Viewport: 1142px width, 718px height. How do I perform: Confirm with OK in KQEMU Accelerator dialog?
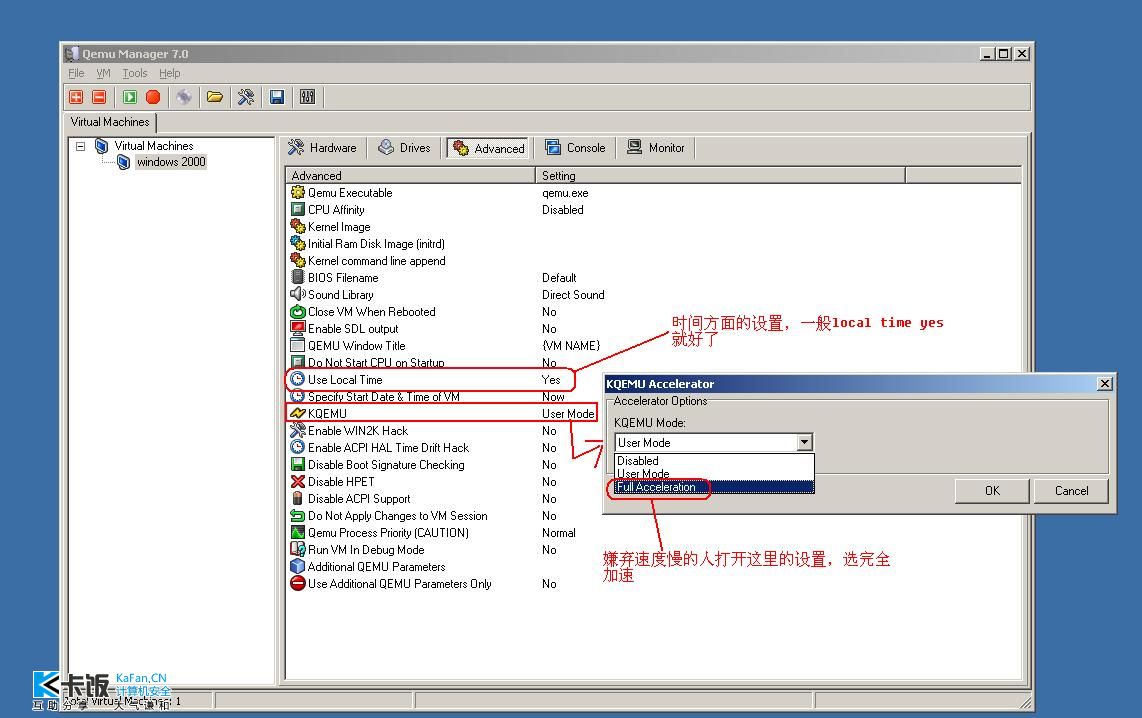coord(992,491)
